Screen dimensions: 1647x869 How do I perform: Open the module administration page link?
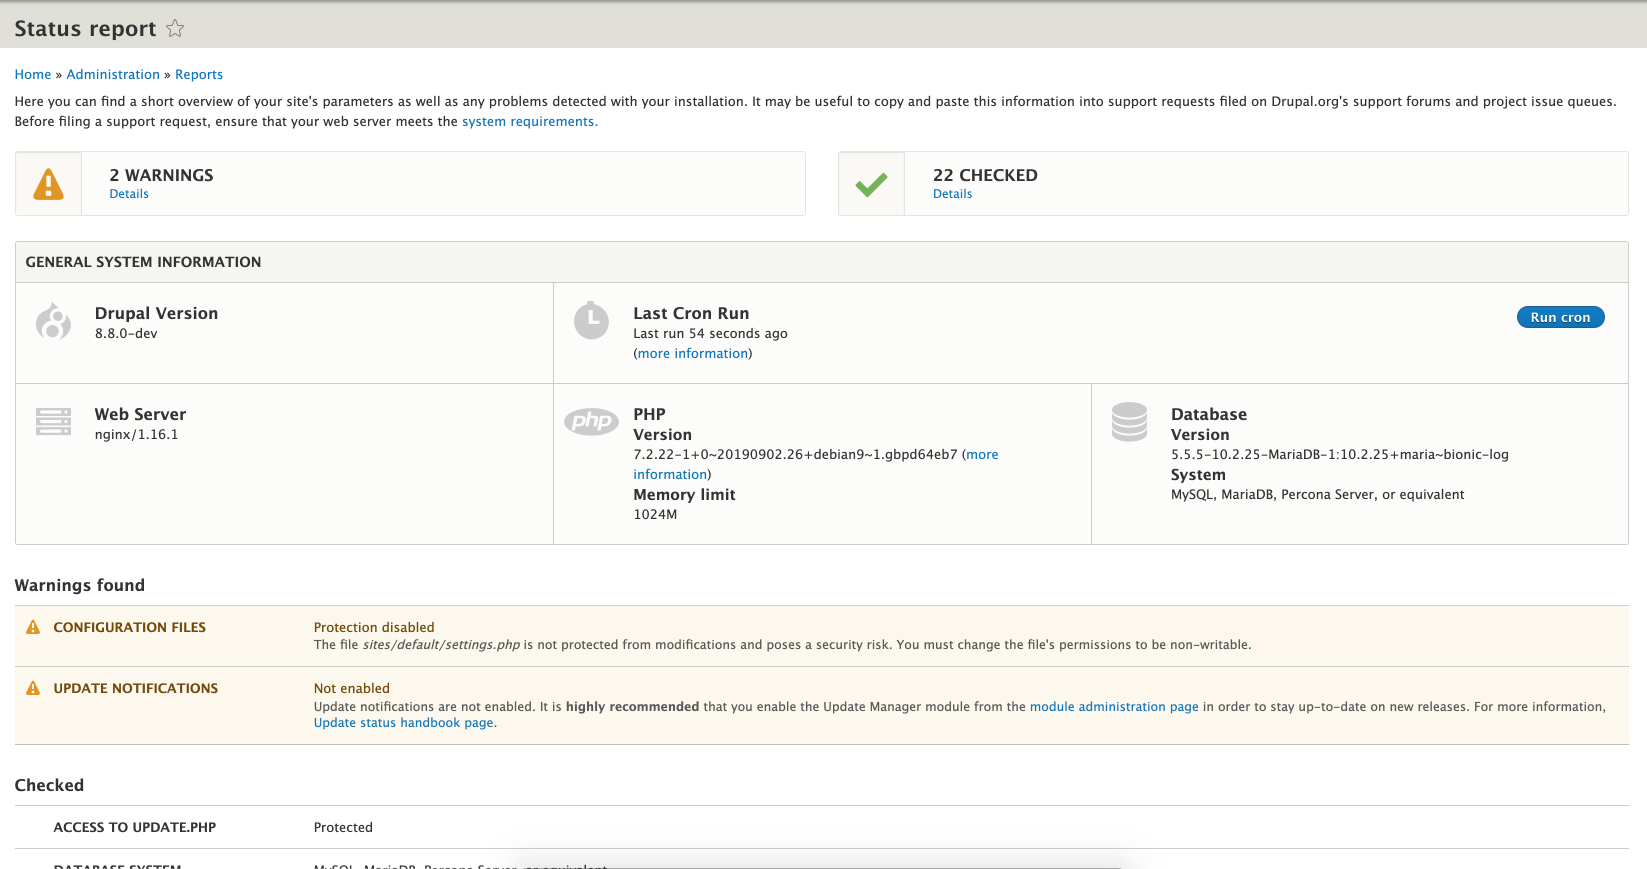tap(1114, 706)
